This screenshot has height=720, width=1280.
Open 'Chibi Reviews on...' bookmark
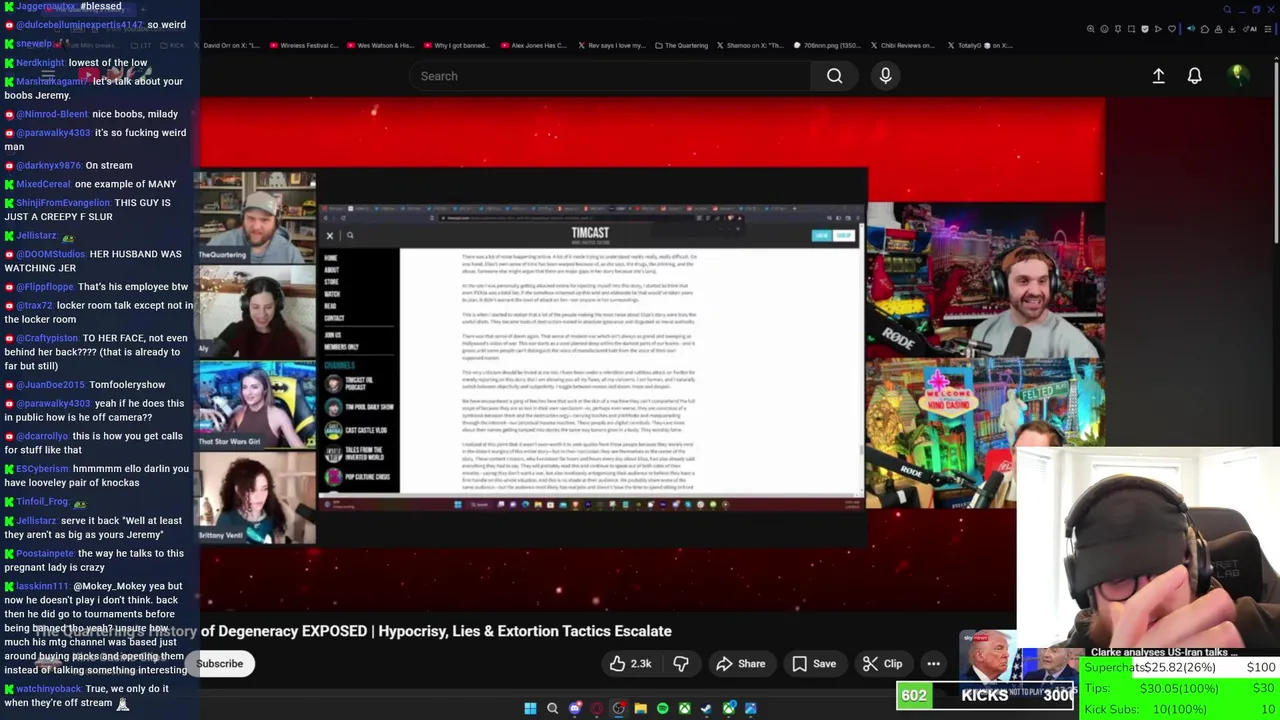click(902, 45)
